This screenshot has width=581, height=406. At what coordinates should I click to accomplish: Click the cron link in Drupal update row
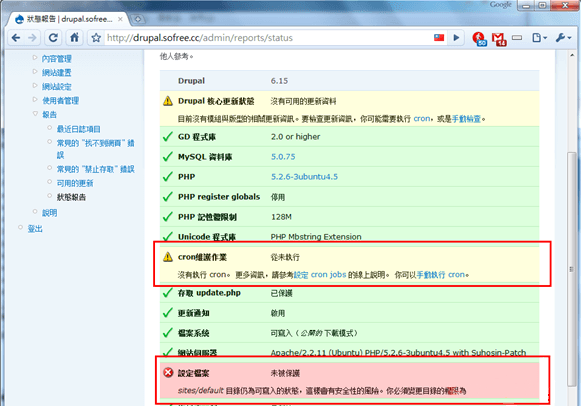point(422,119)
